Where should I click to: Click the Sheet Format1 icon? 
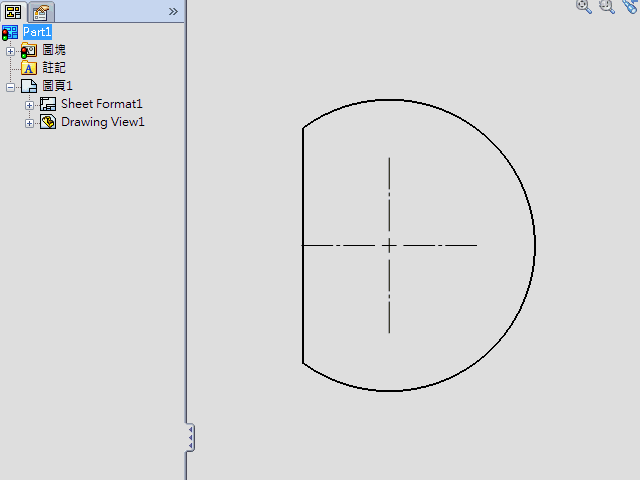tap(48, 104)
